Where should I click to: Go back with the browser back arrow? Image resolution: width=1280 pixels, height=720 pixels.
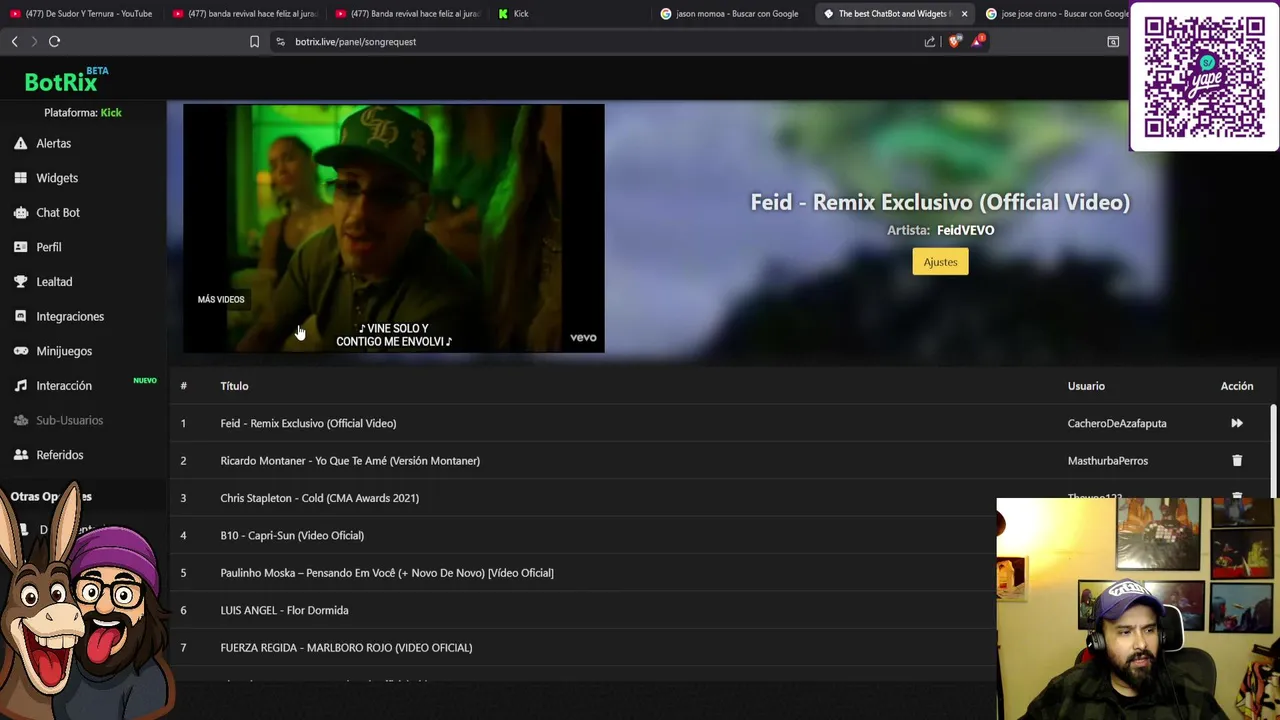tap(14, 41)
